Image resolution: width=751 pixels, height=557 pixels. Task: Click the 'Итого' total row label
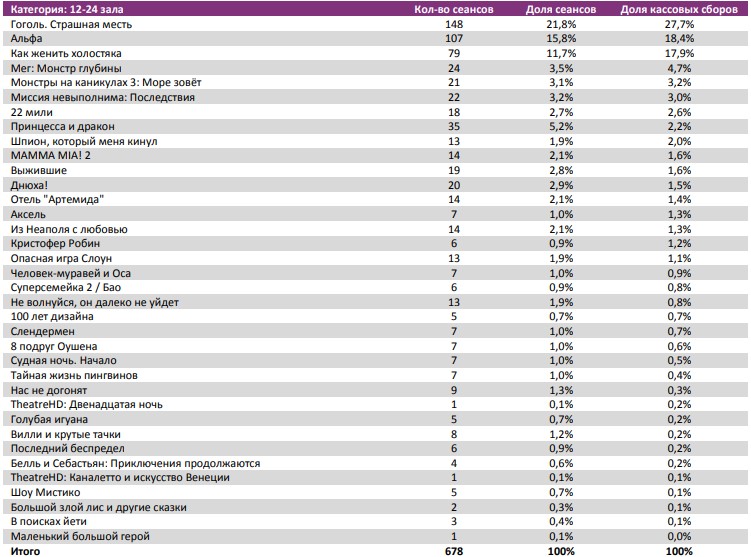27,550
